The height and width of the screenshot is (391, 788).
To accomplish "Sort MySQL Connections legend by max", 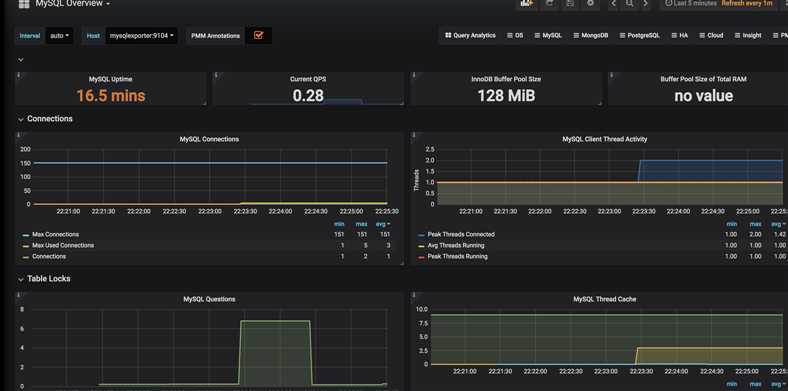I will coord(361,224).
